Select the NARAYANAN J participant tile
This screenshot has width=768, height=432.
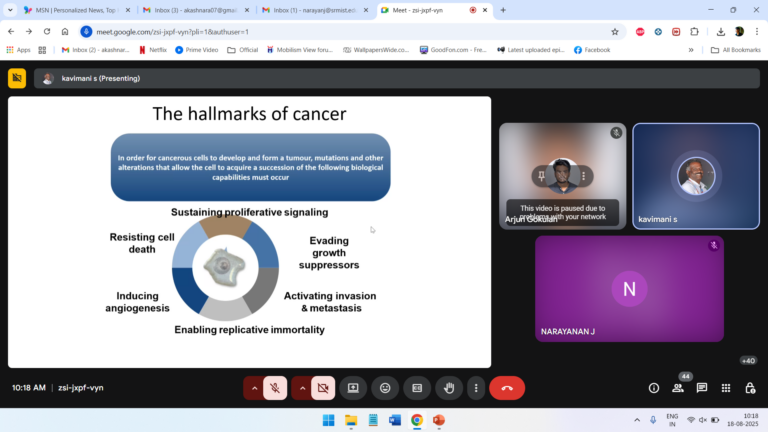(629, 289)
